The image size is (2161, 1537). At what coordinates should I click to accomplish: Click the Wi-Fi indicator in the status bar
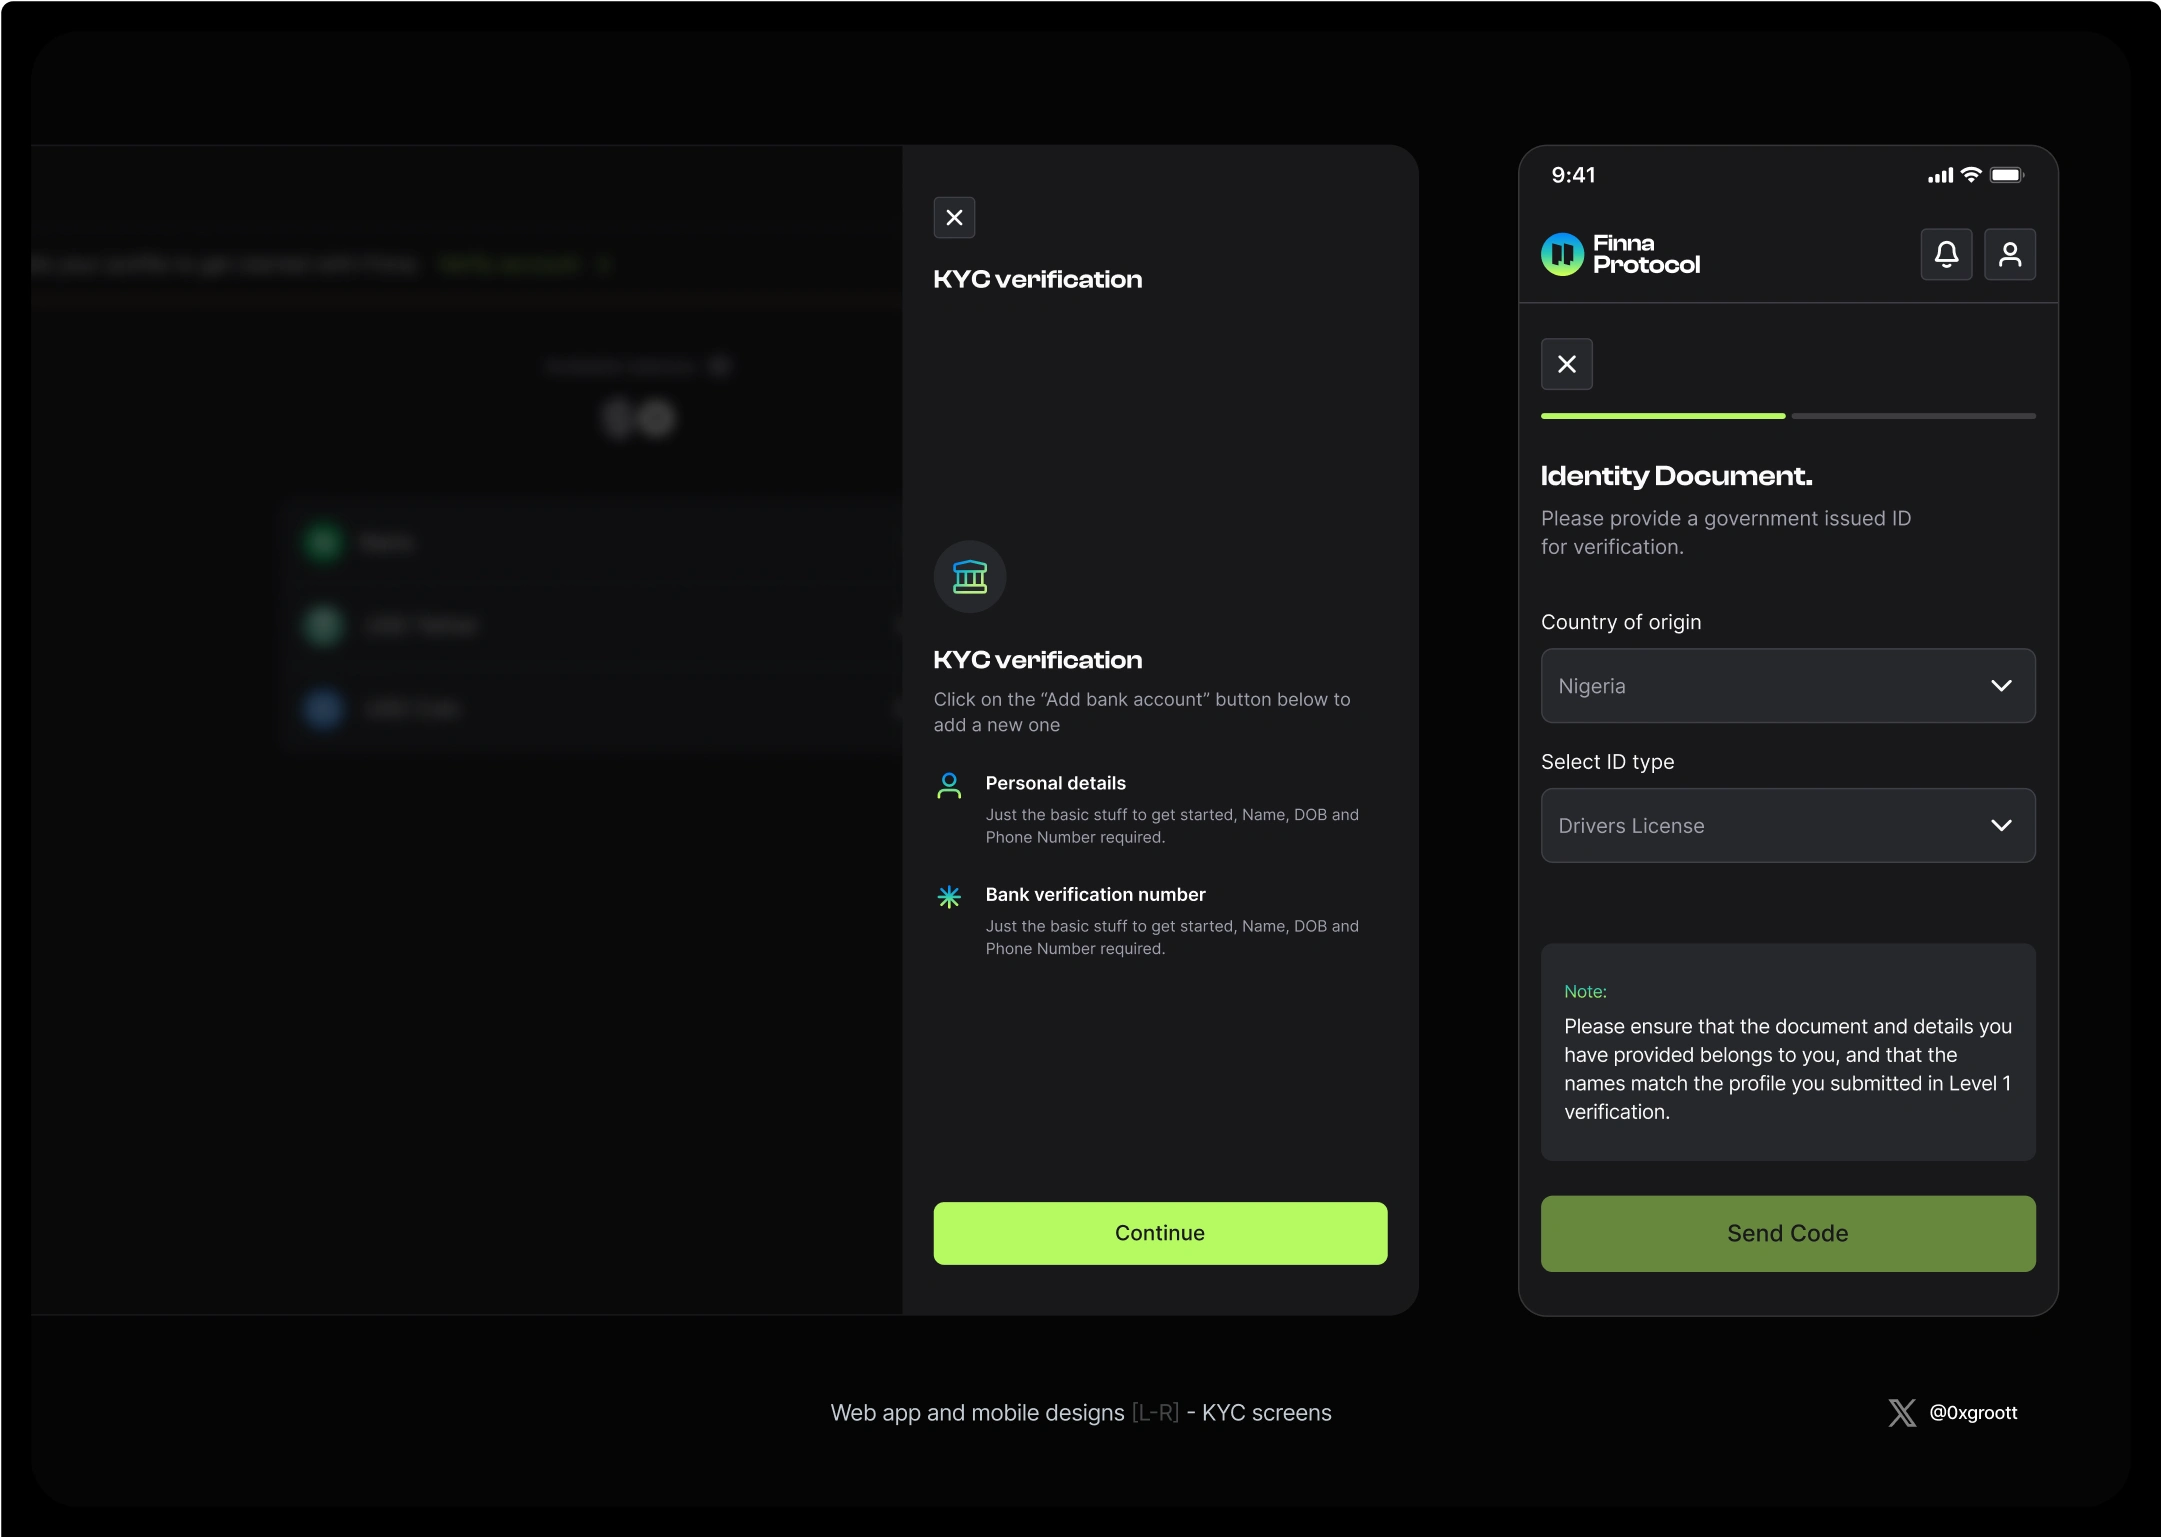pos(1969,175)
